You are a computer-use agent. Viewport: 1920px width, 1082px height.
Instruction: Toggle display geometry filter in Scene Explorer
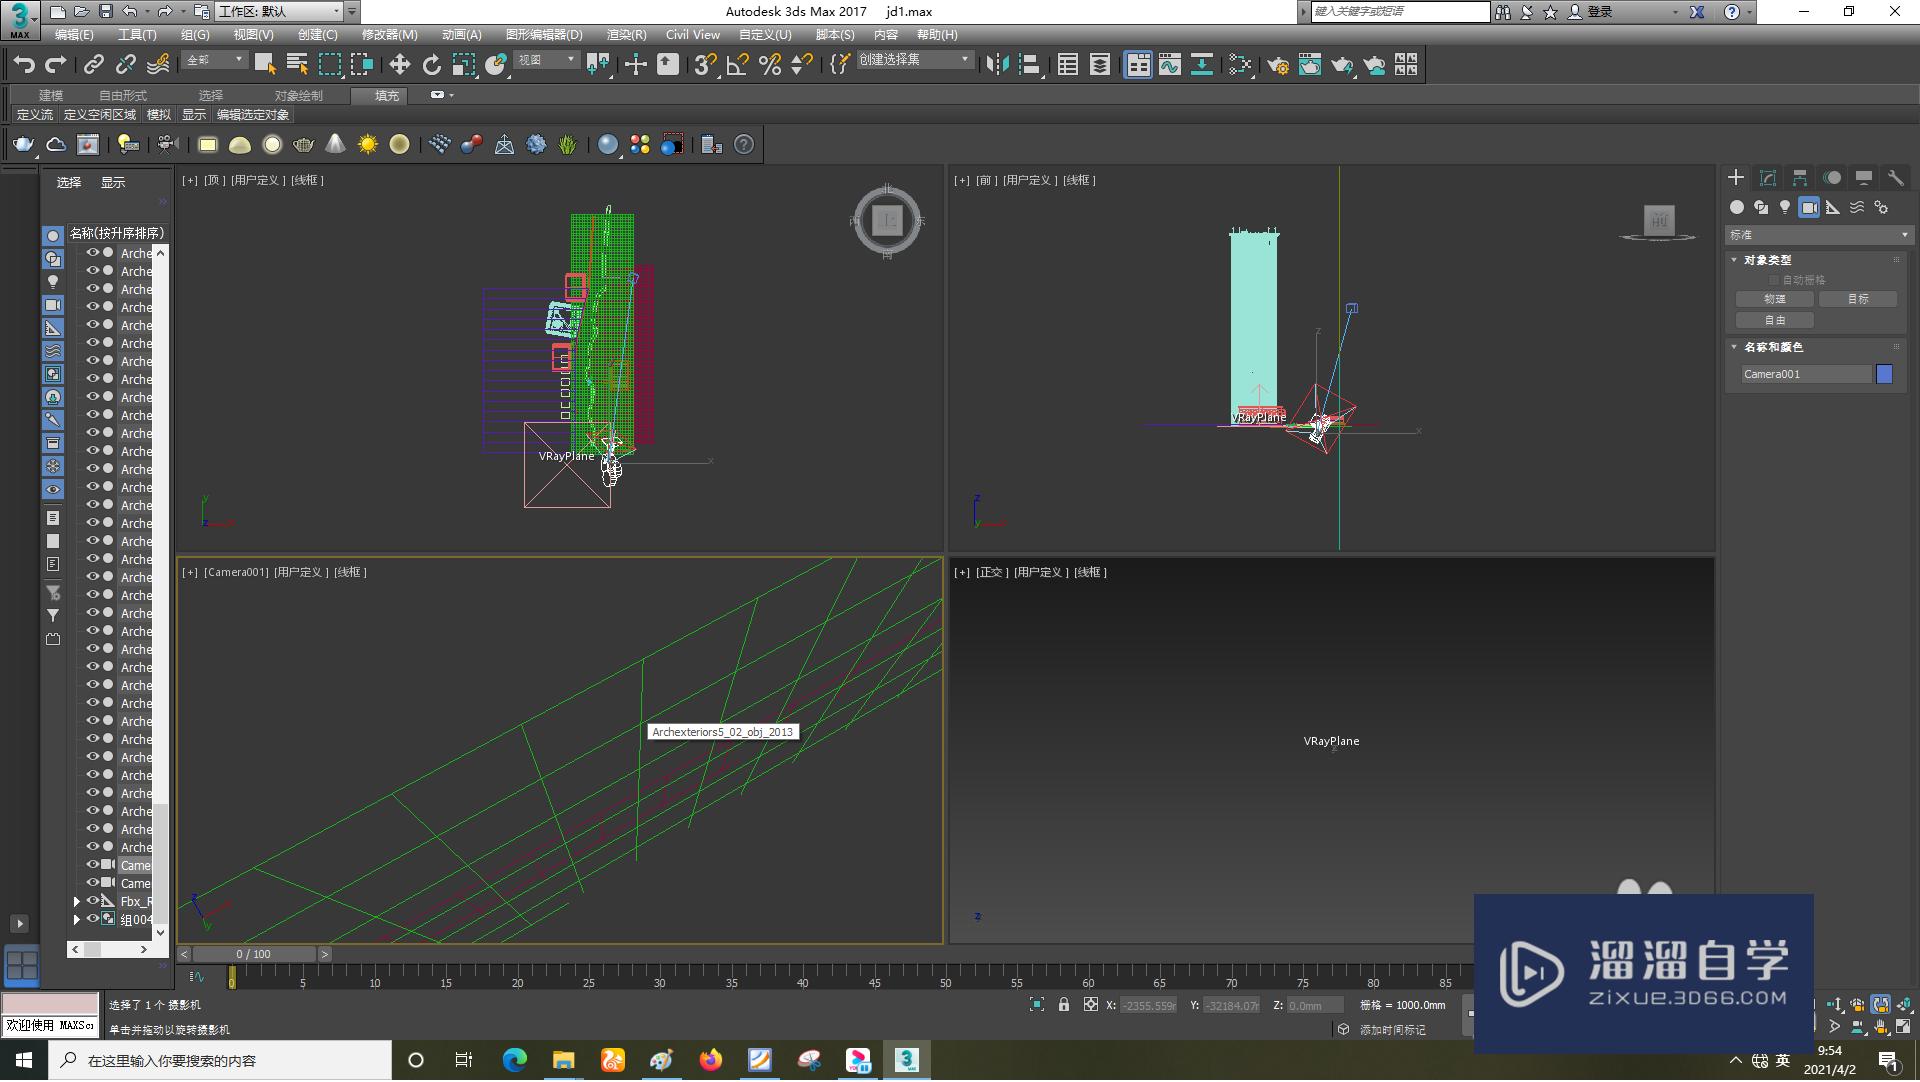53,236
